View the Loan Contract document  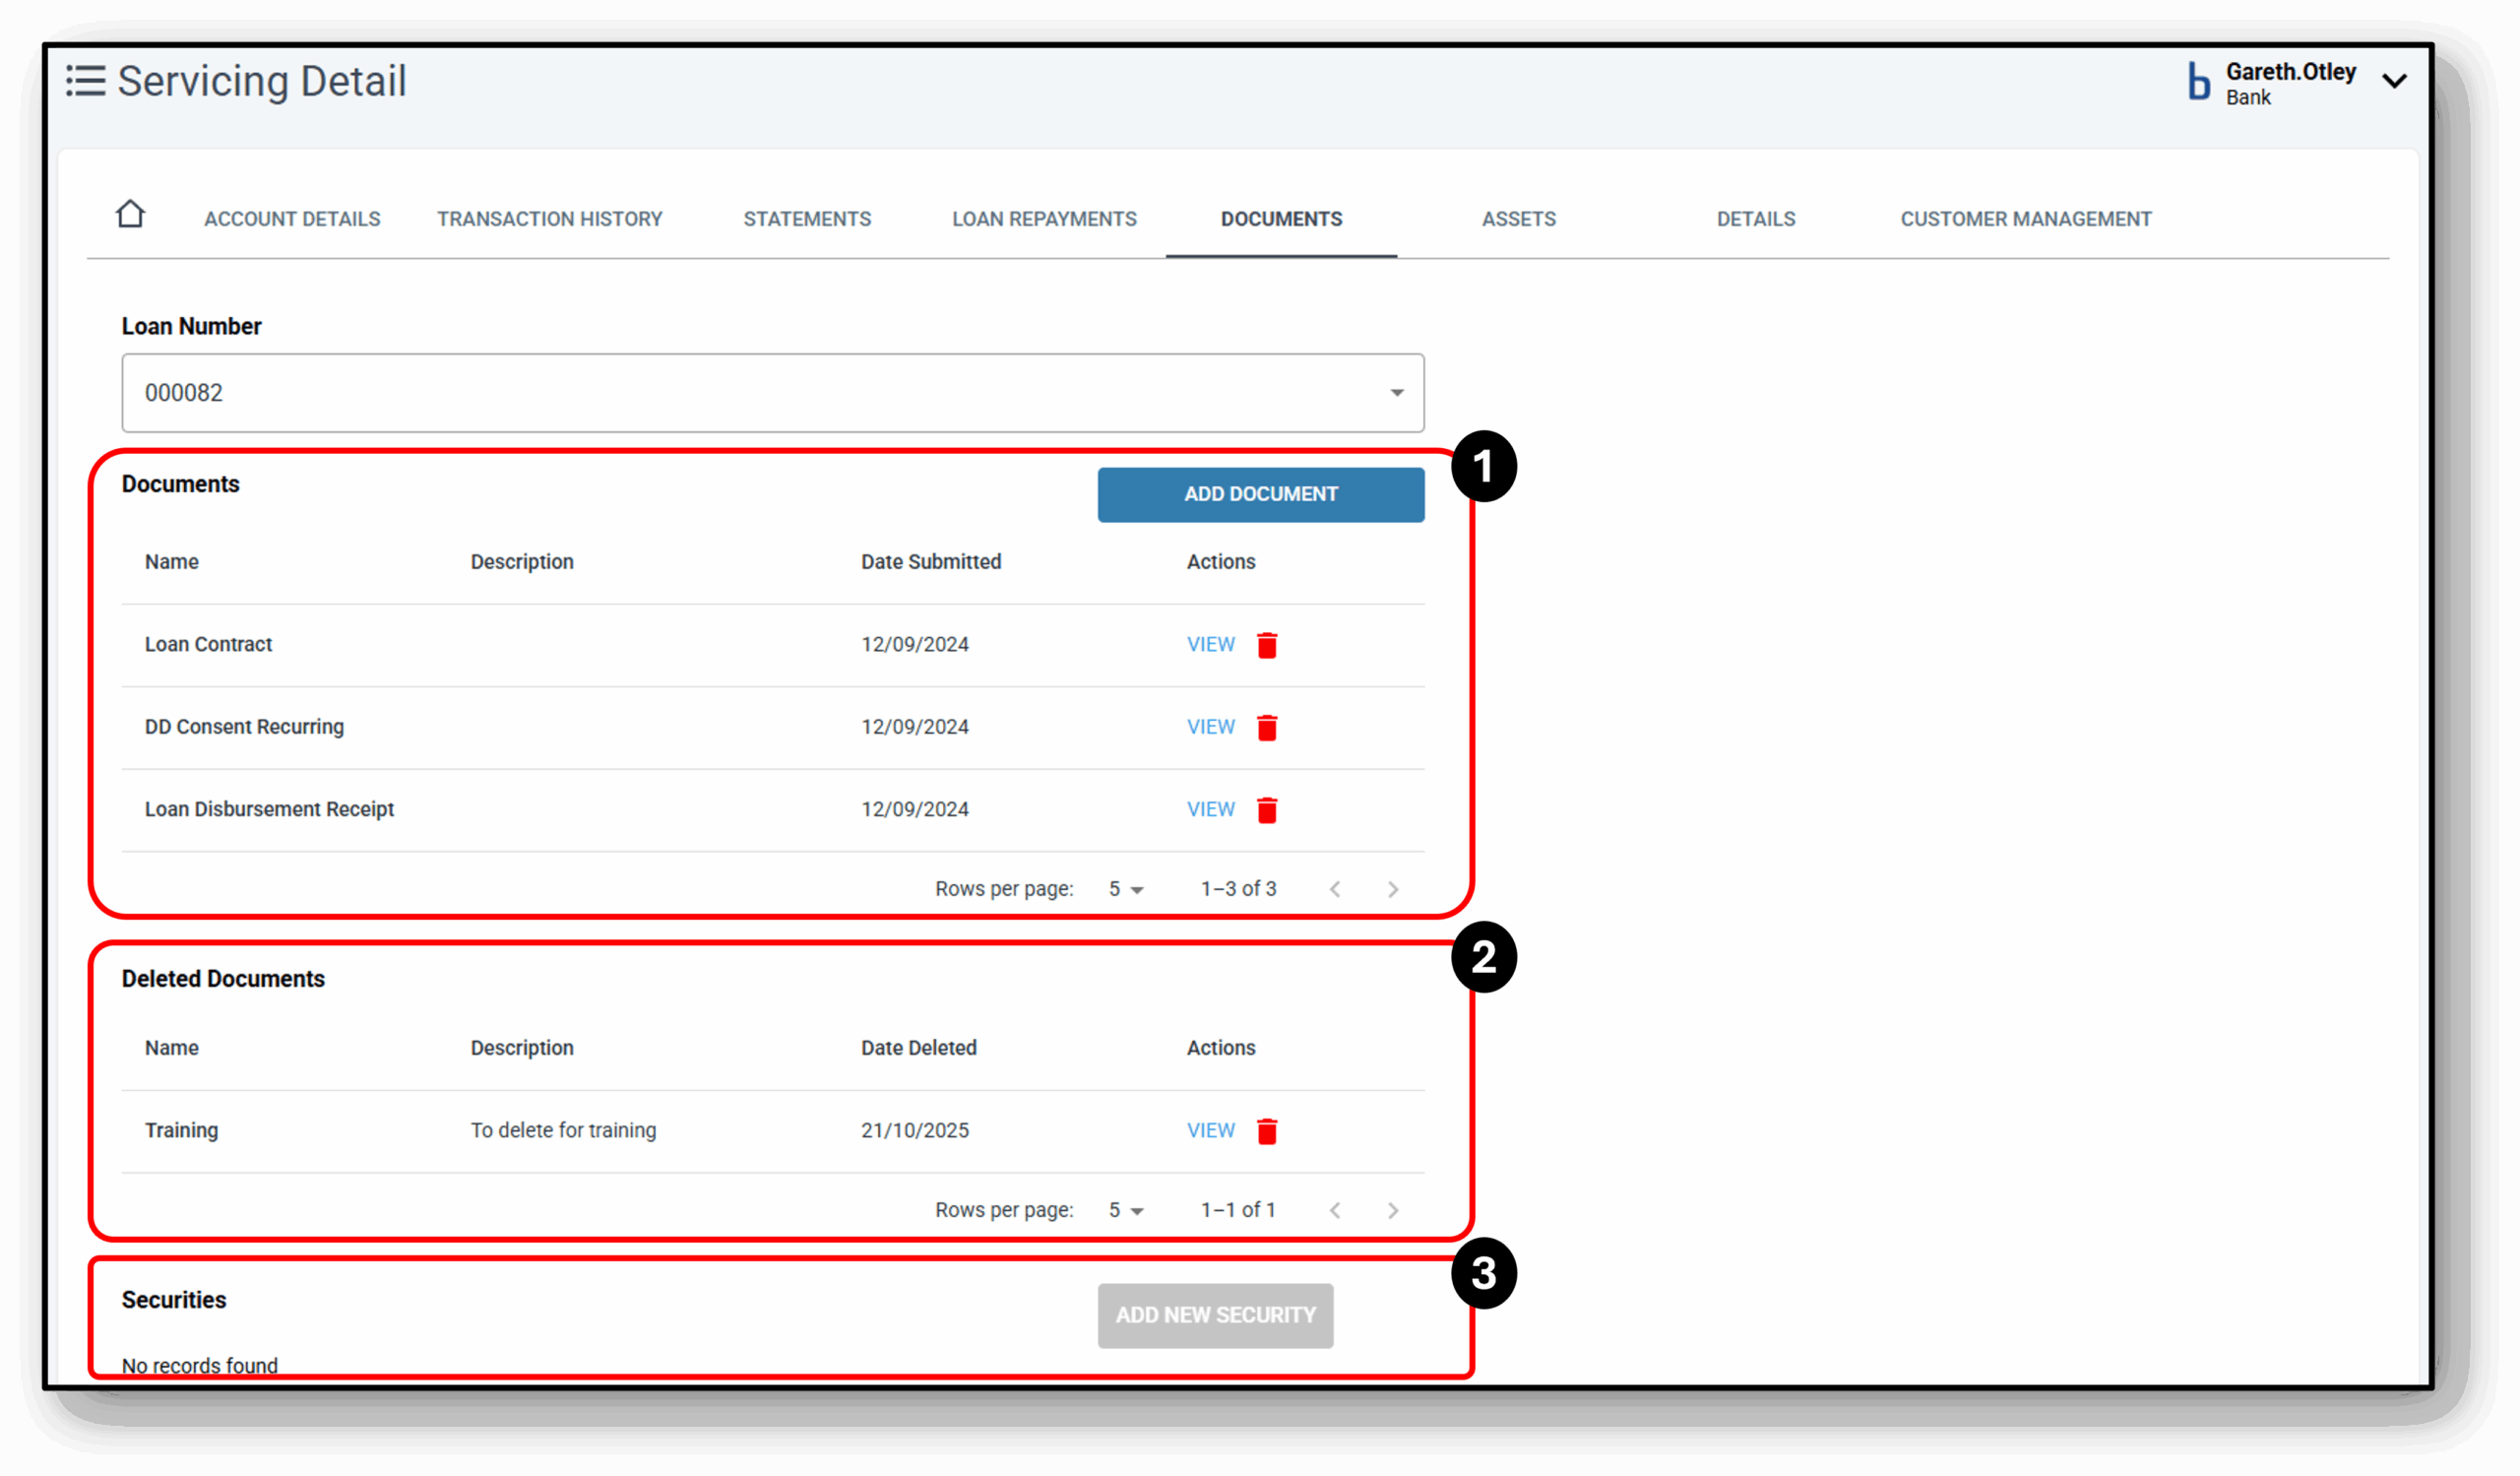pos(1210,645)
